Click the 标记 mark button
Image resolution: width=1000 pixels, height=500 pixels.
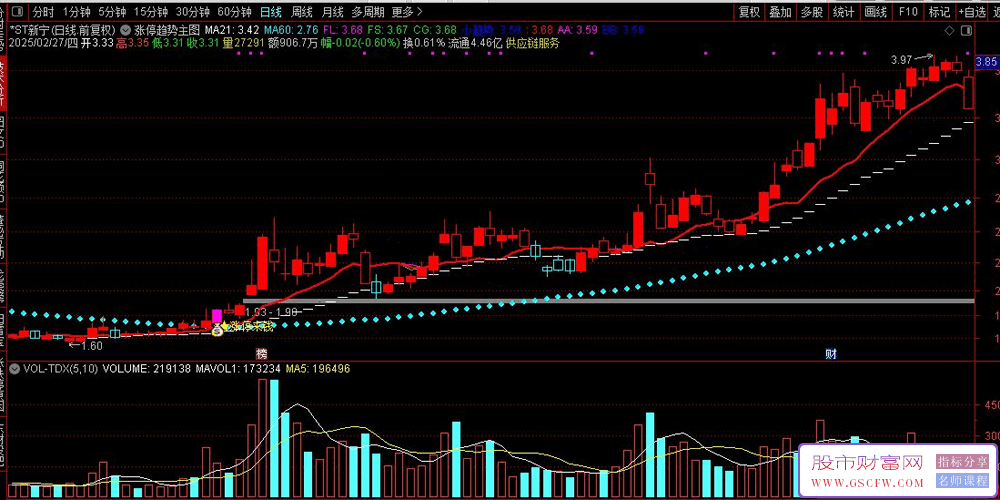coord(939,11)
